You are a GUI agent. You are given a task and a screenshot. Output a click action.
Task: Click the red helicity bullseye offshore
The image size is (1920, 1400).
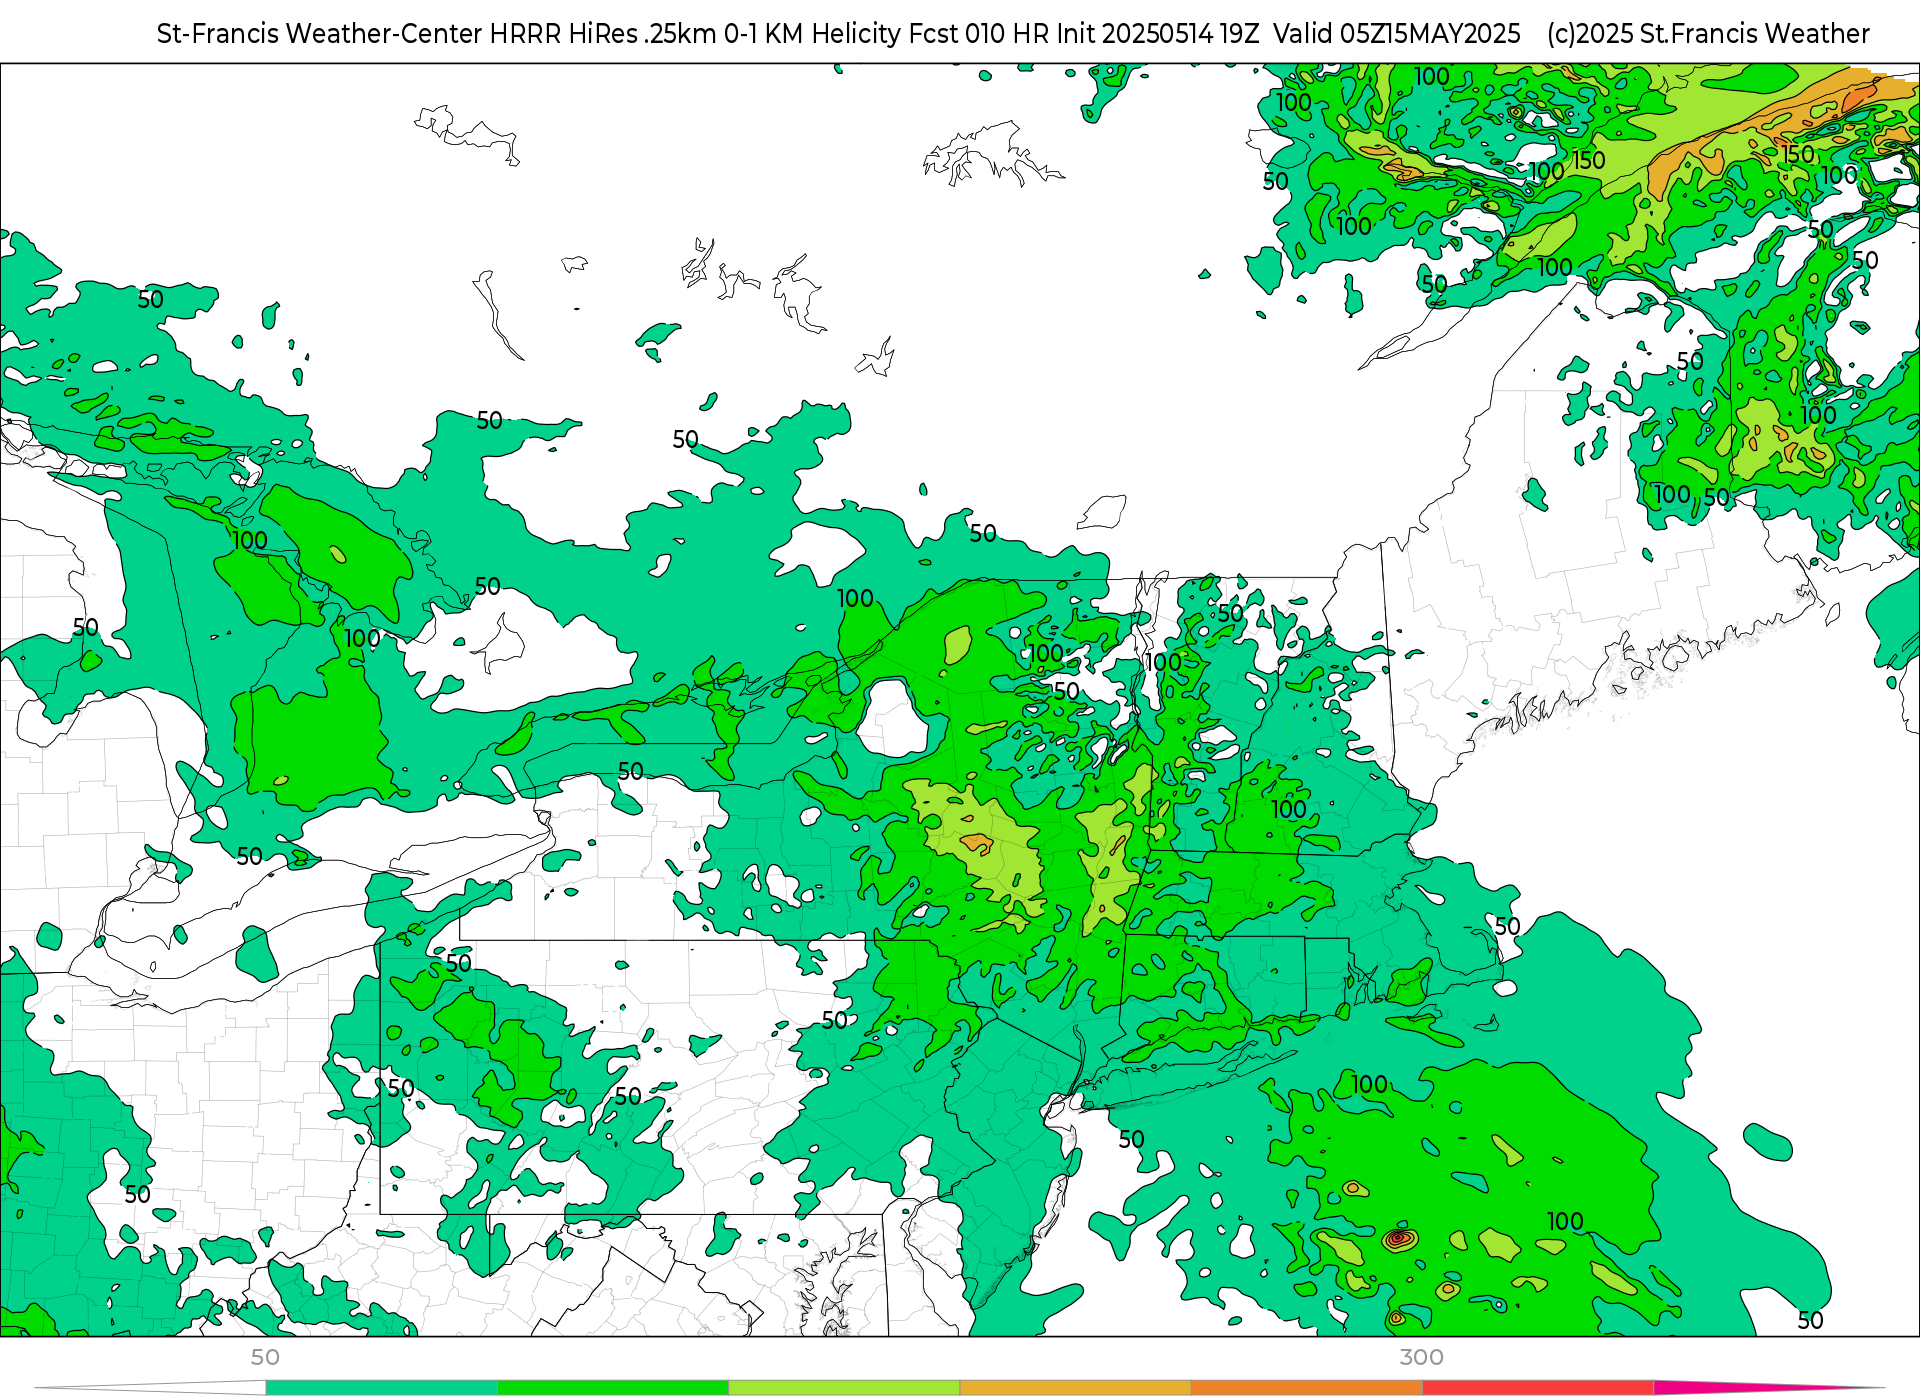coord(1399,1240)
